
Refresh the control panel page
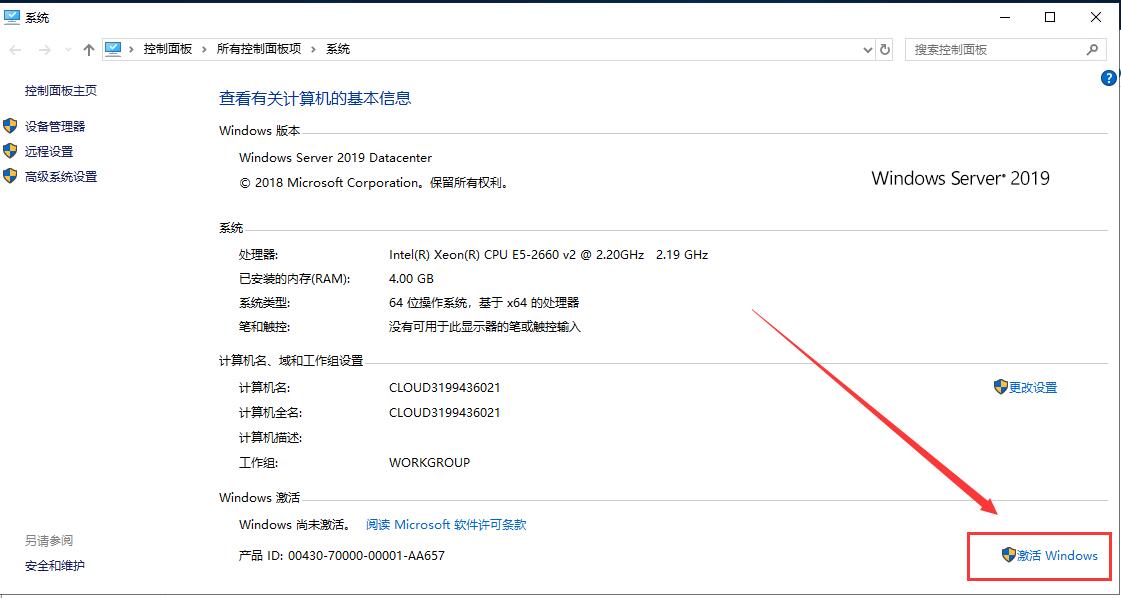[x=885, y=50]
